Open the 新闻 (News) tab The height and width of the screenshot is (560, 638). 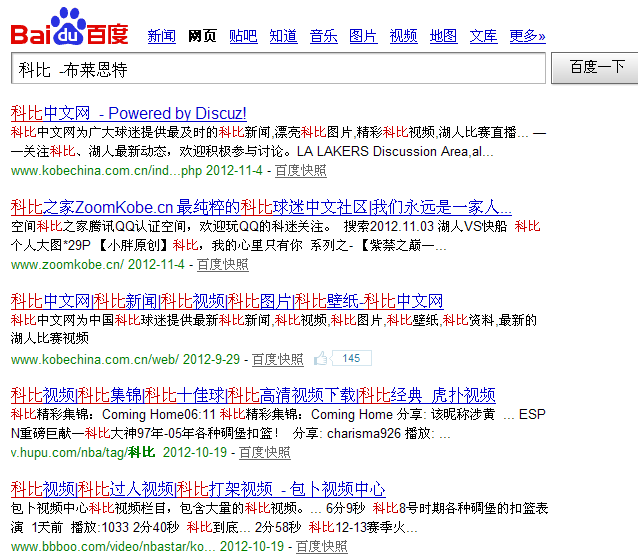(161, 36)
